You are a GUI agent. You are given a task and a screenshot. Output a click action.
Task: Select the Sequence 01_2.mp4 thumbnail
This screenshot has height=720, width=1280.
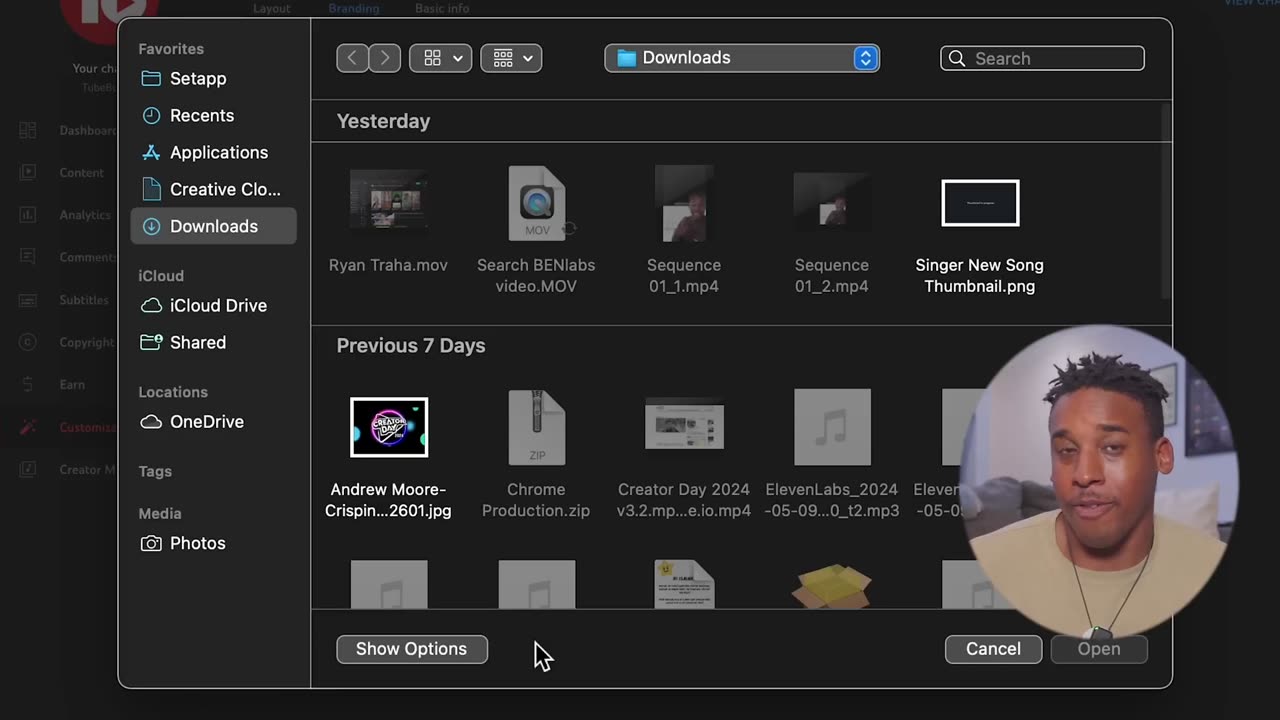pos(832,203)
